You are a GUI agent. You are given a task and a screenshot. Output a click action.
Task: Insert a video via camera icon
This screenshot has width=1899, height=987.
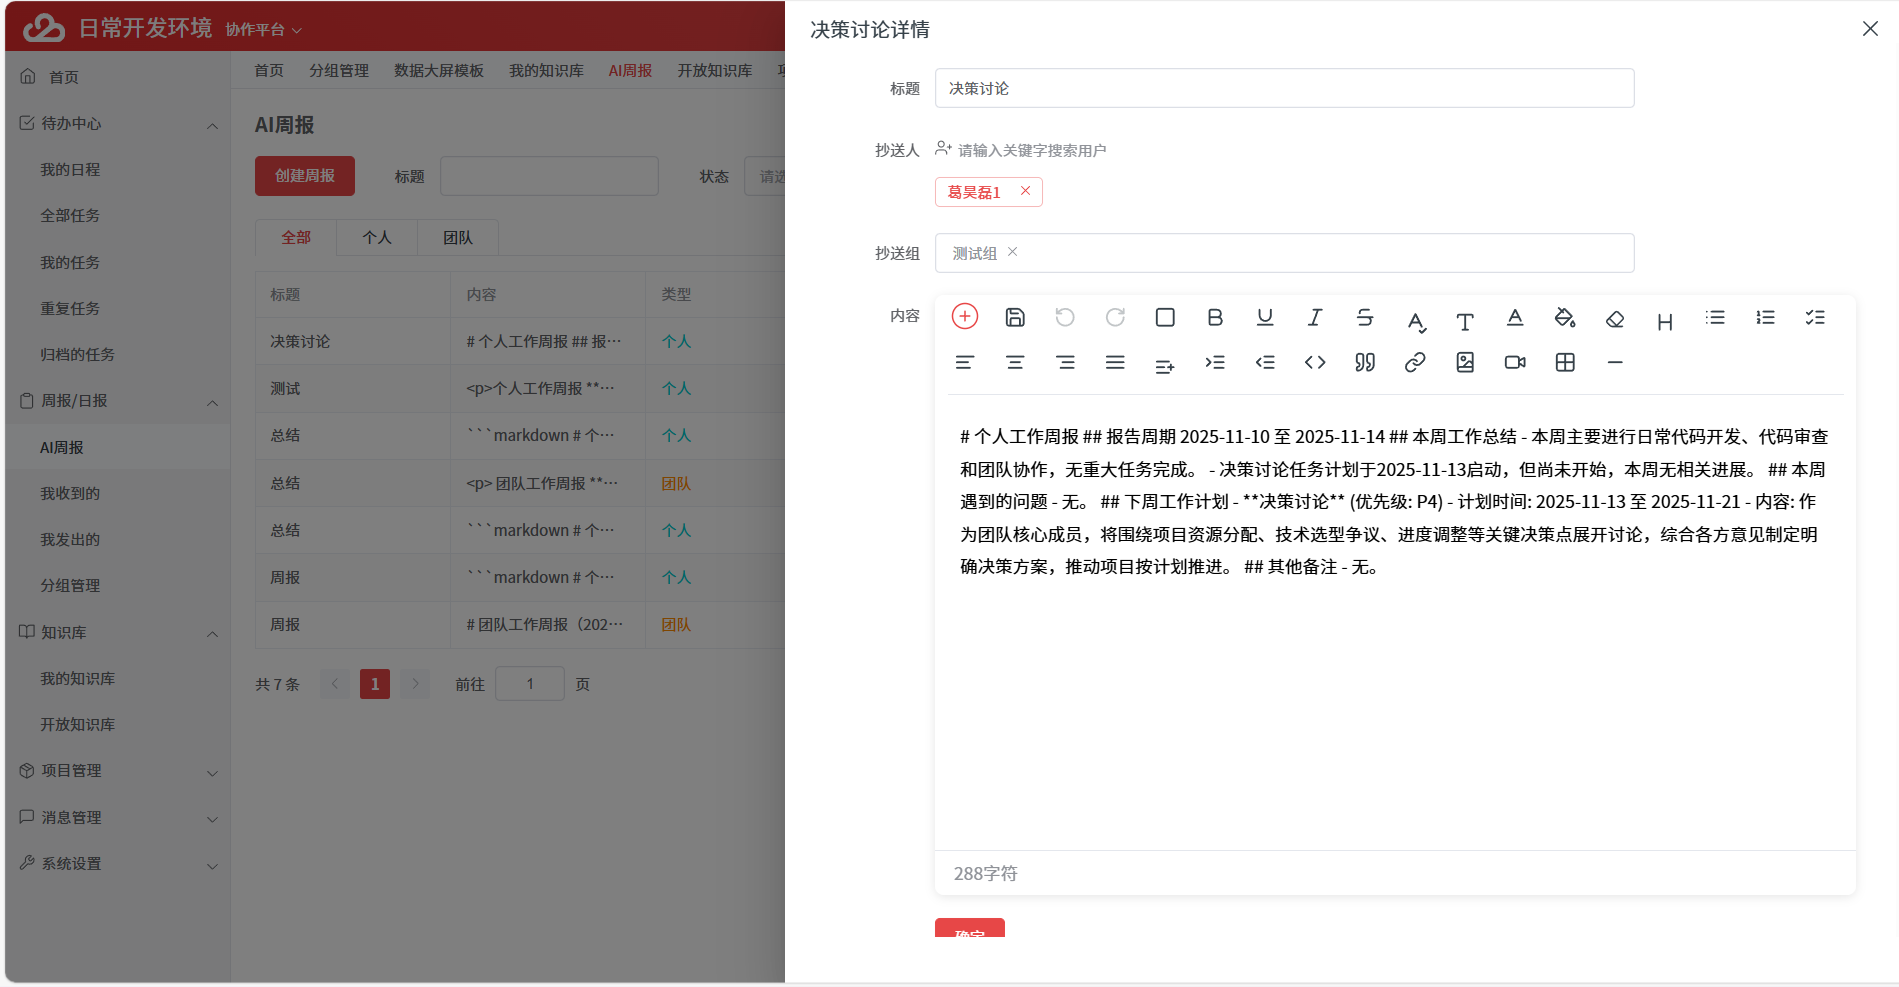point(1515,362)
